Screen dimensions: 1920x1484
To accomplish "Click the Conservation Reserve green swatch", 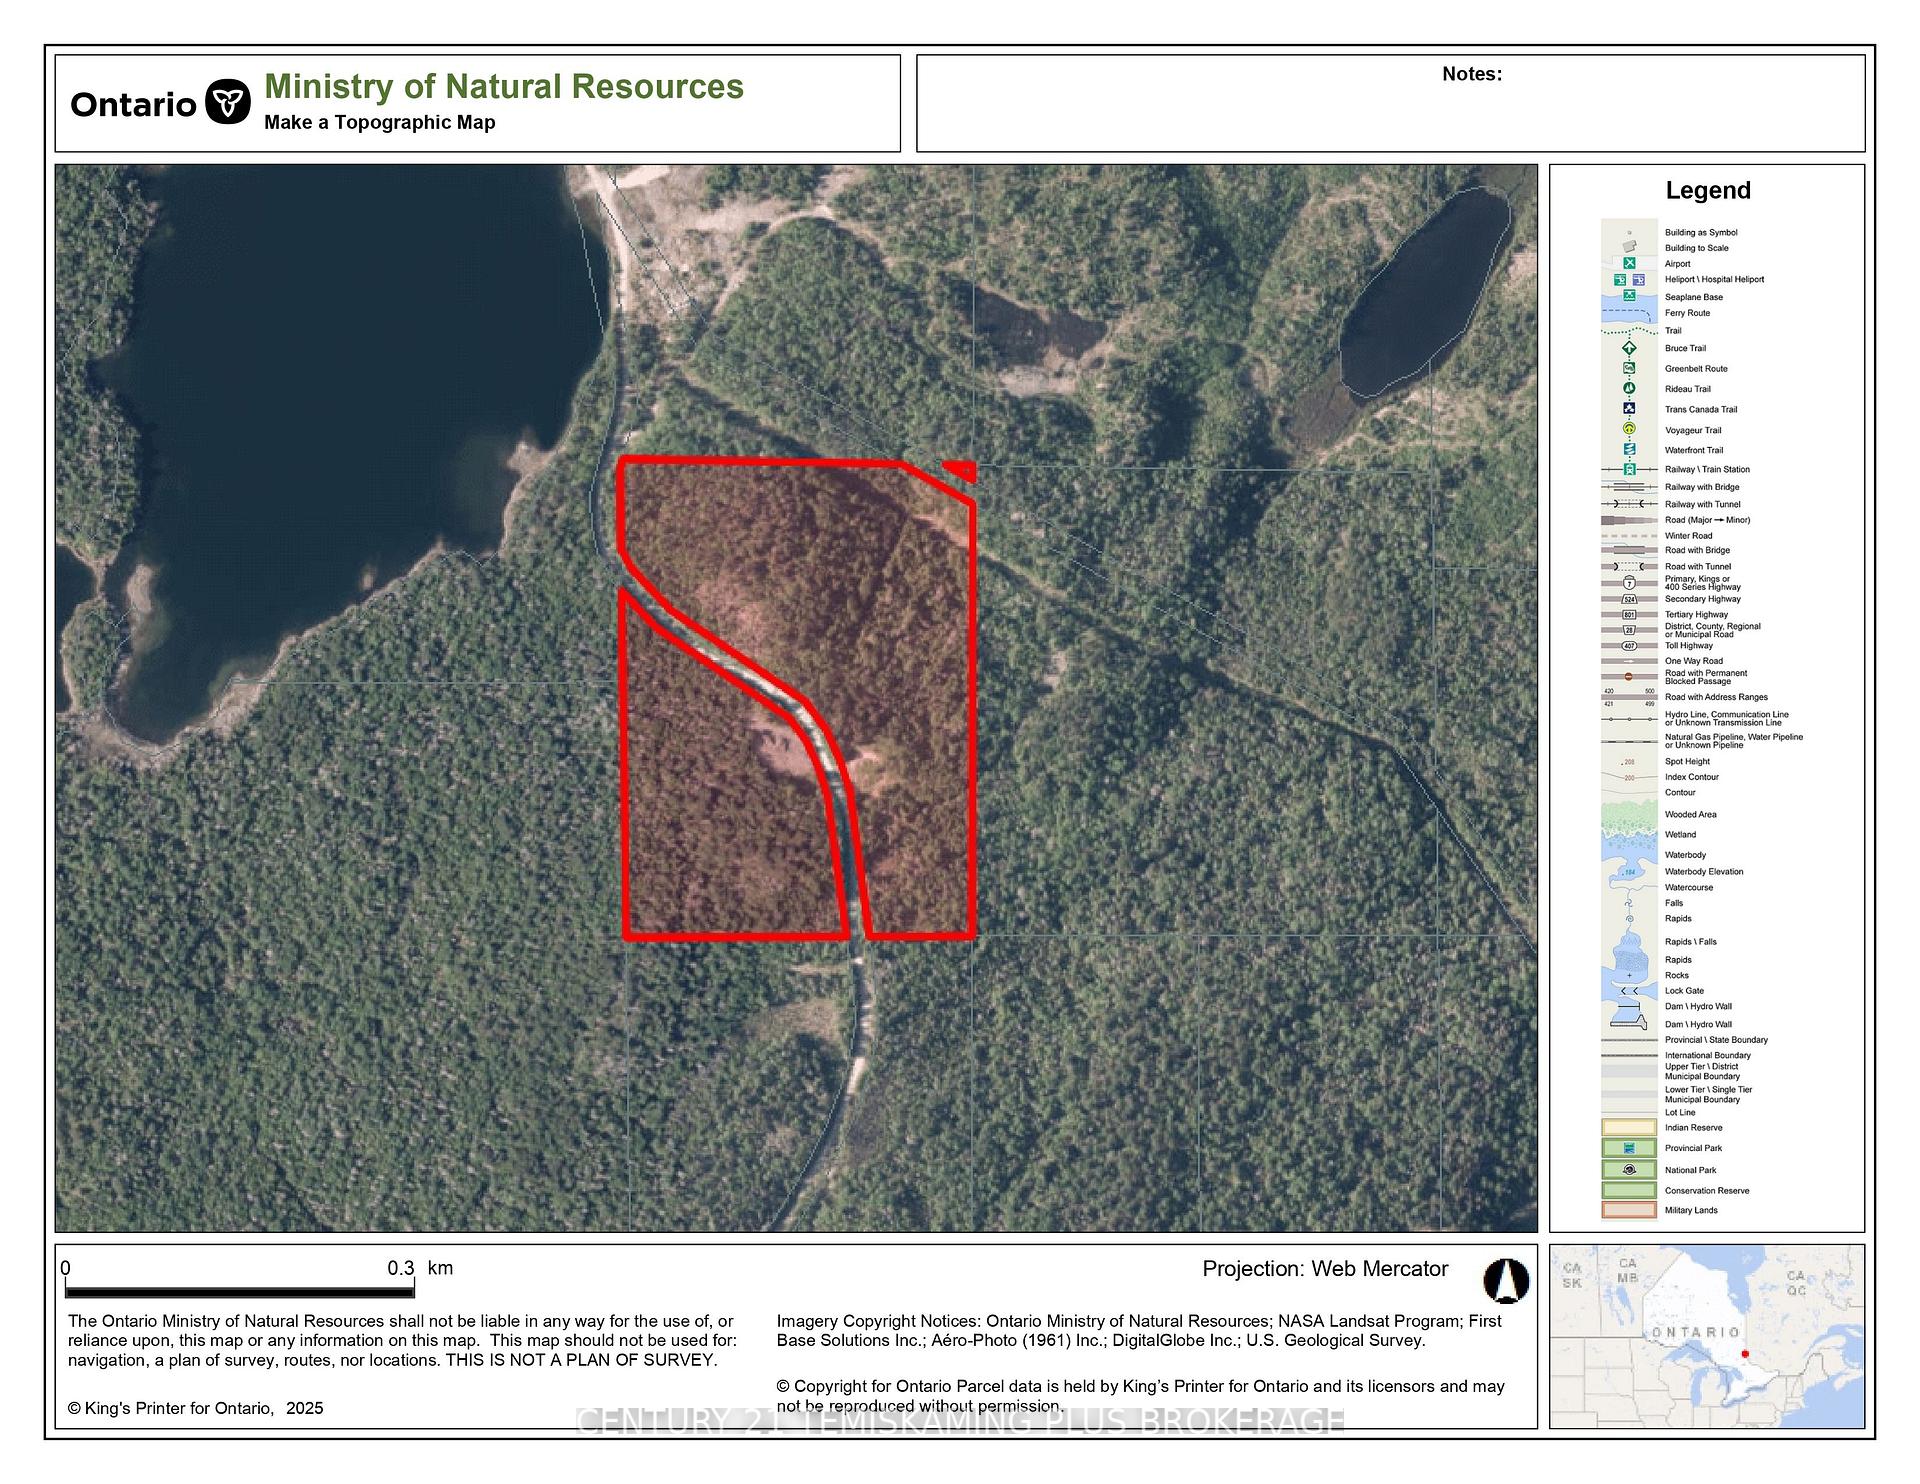I will tap(1629, 1190).
